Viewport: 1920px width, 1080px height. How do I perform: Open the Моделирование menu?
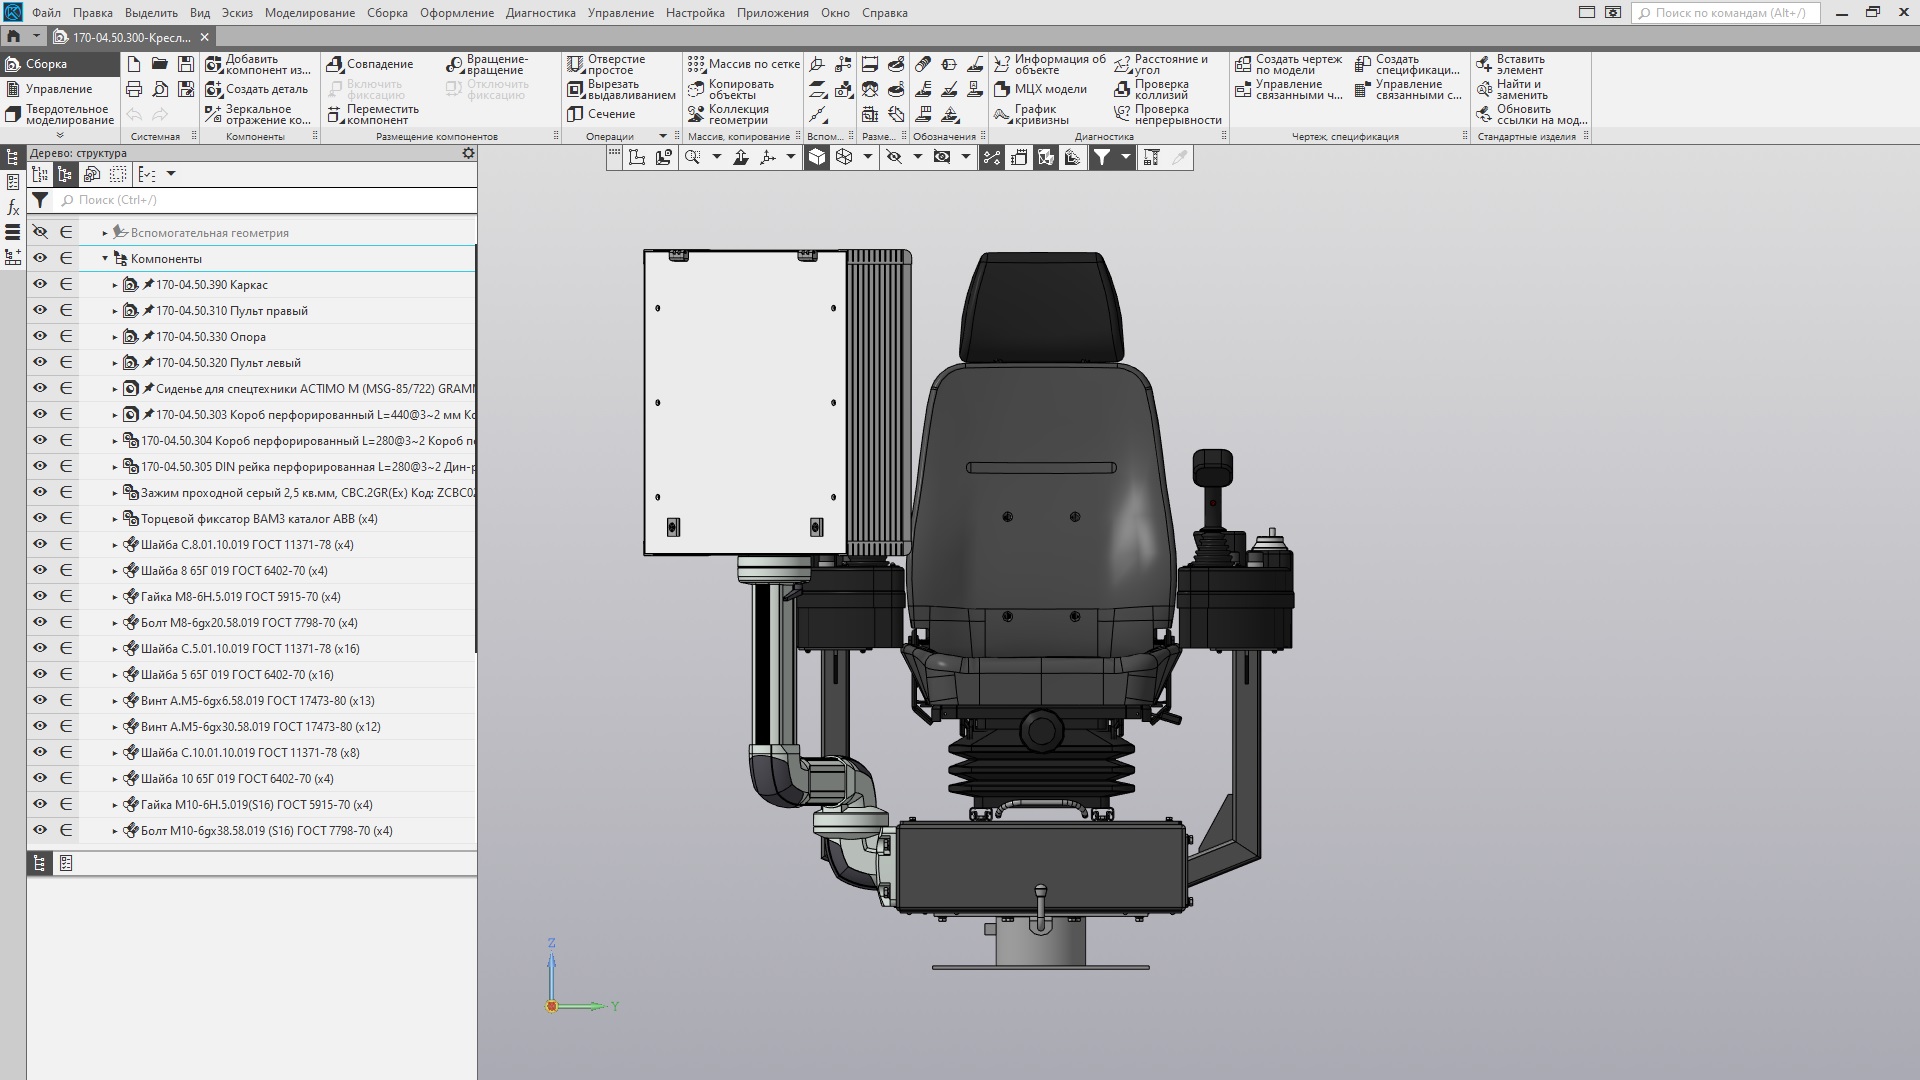pyautogui.click(x=309, y=13)
